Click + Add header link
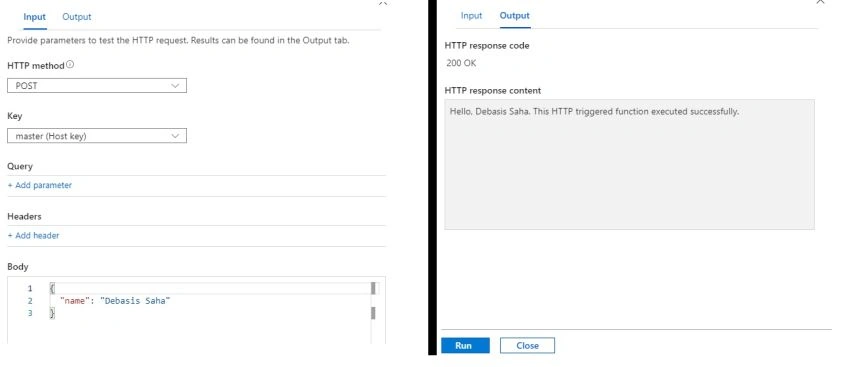This screenshot has width=850, height=367. [x=33, y=236]
